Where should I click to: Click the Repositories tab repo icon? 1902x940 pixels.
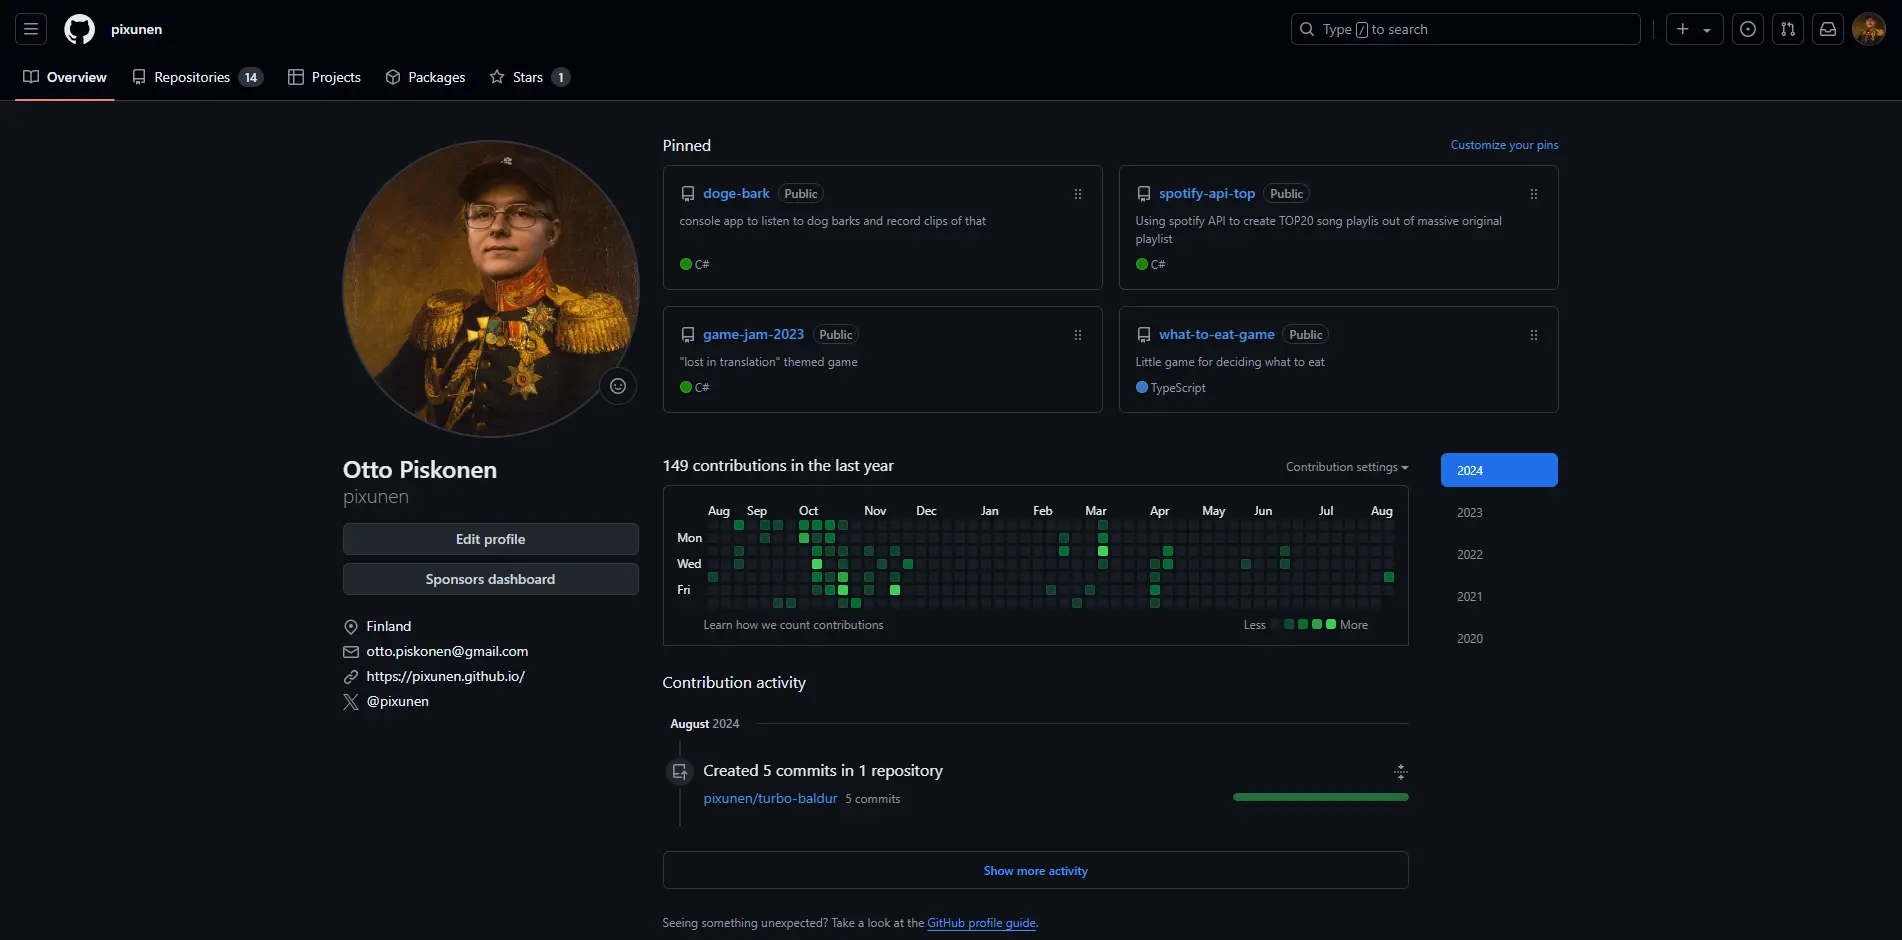point(139,77)
